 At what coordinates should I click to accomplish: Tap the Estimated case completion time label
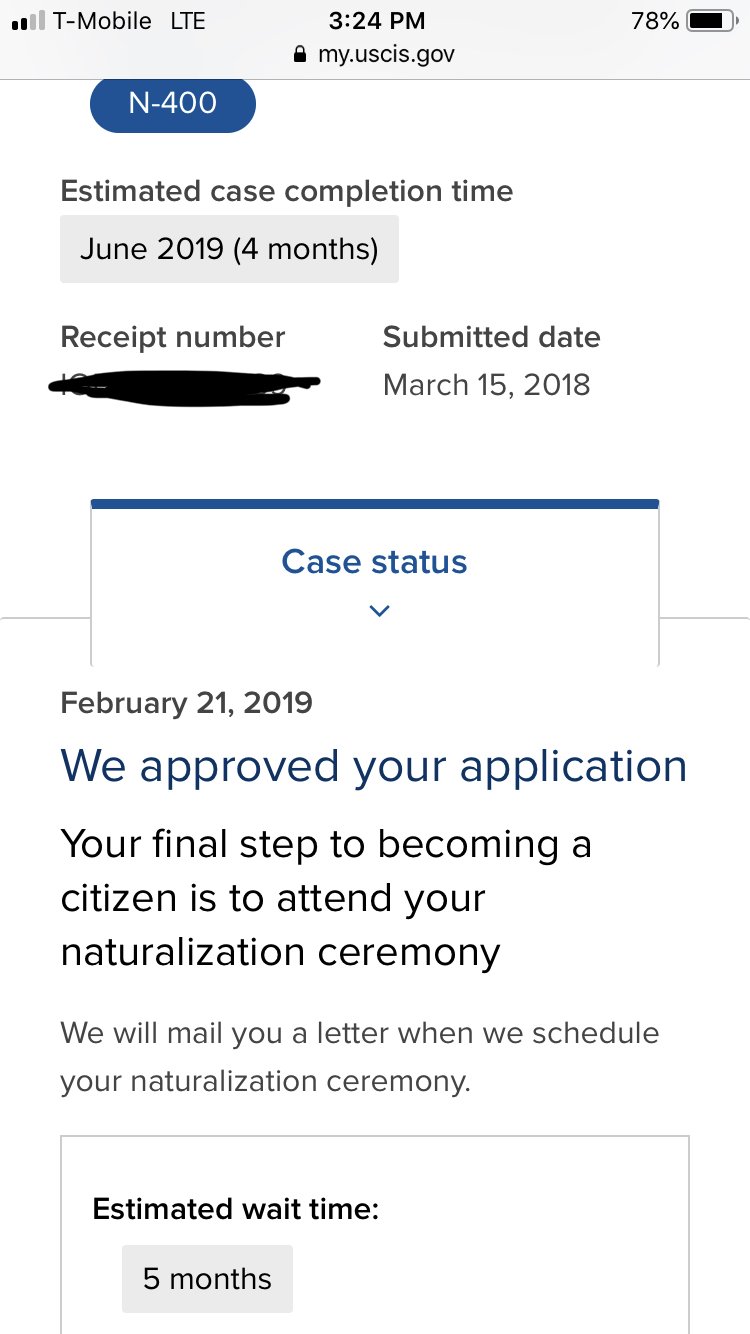coord(287,191)
